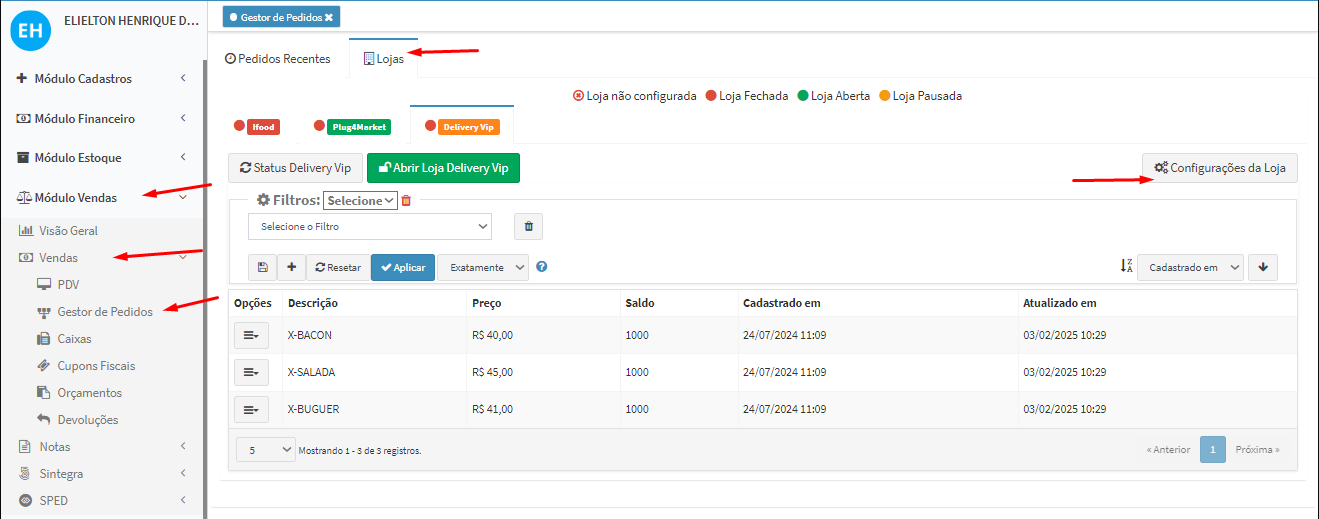1319x519 pixels.
Task: Open Configurações da Loja
Action: tap(1220, 168)
